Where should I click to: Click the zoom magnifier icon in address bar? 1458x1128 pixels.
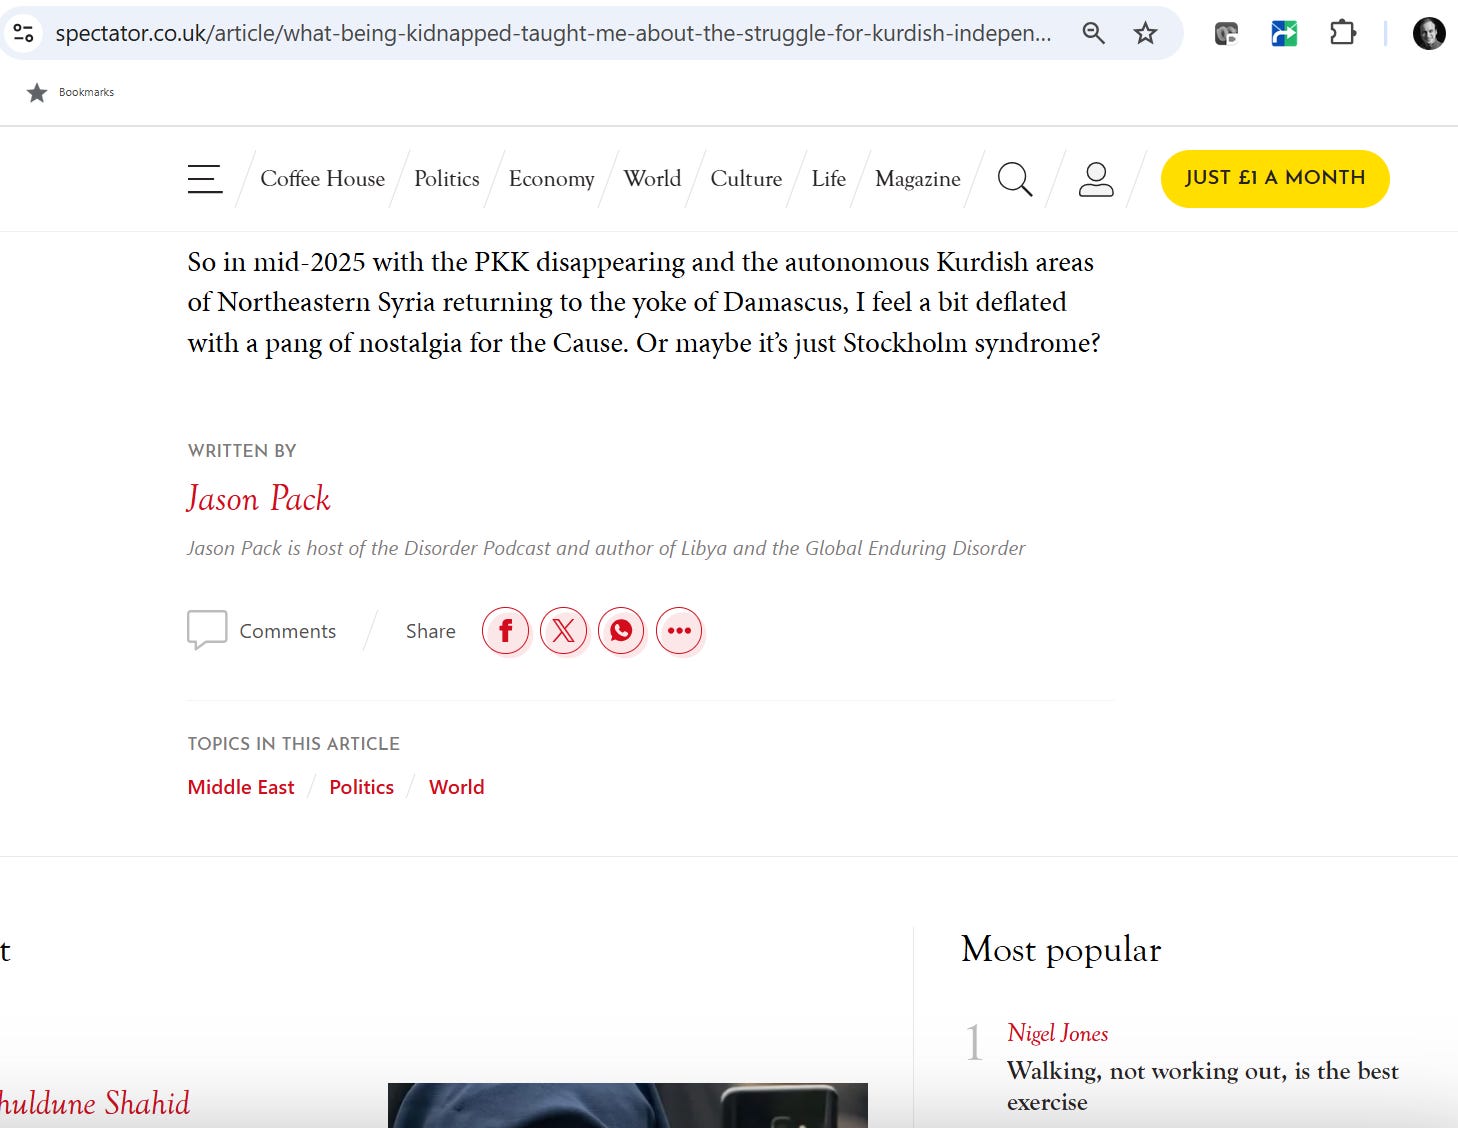tap(1094, 33)
